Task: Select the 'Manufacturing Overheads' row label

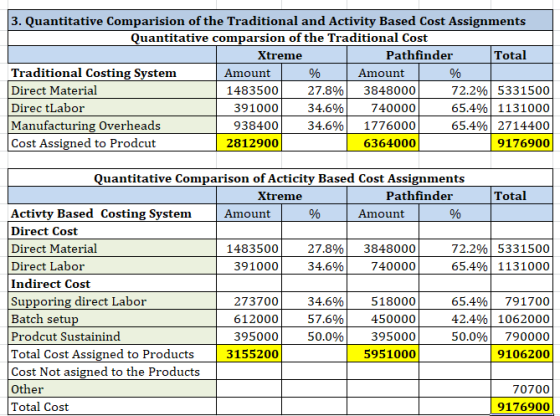Action: (x=112, y=125)
